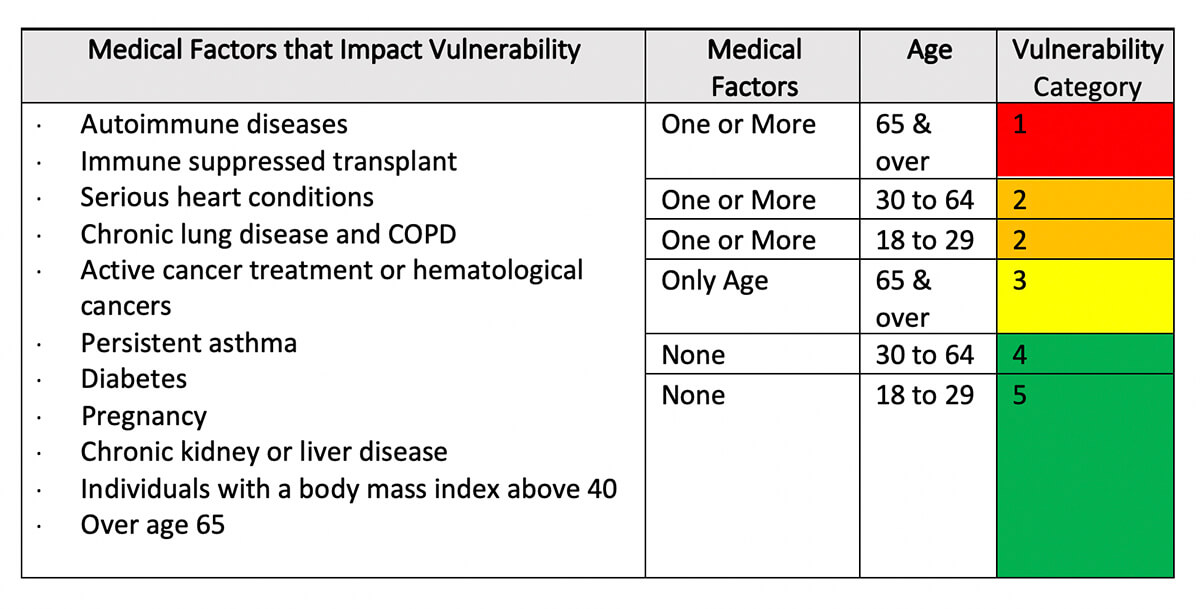
Task: Click the 'Medical Factors that Impact Vulnerability' header
Action: click(334, 50)
